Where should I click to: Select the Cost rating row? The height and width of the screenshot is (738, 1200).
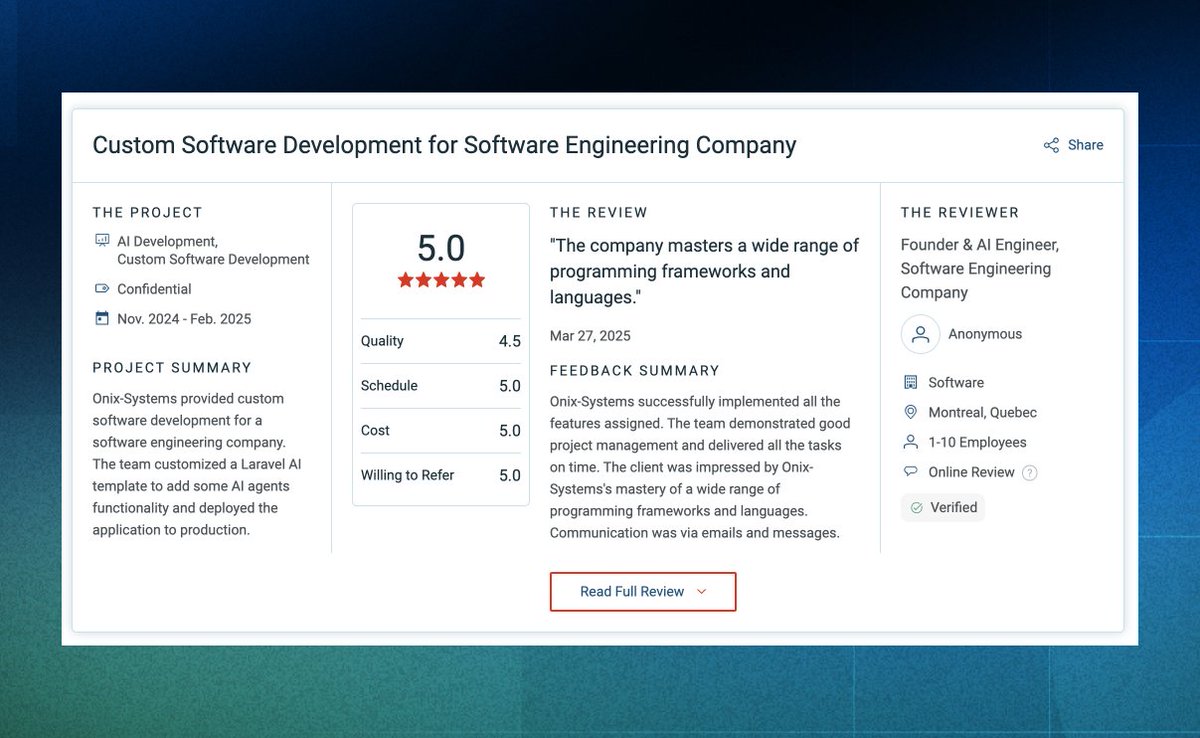click(441, 431)
